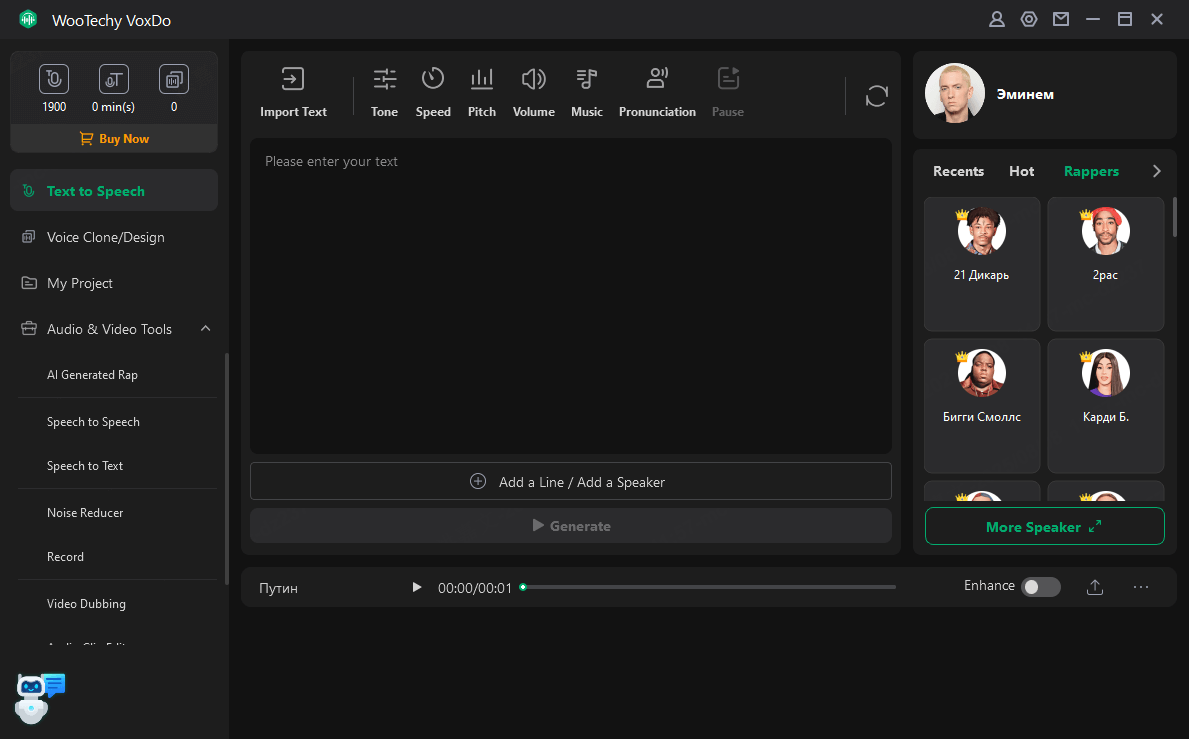Switch to the Recents tab

(x=958, y=171)
